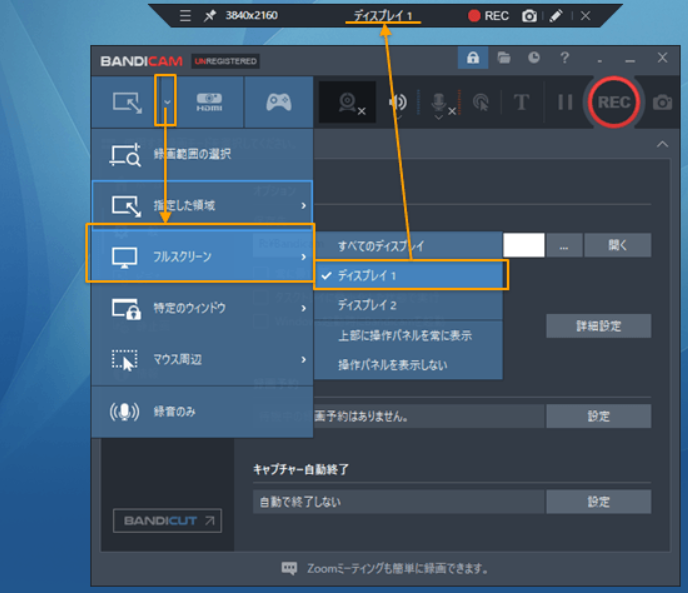This screenshot has height=593, width=688.
Task: Click the pencil draw icon on the top bar
Action: [x=556, y=16]
